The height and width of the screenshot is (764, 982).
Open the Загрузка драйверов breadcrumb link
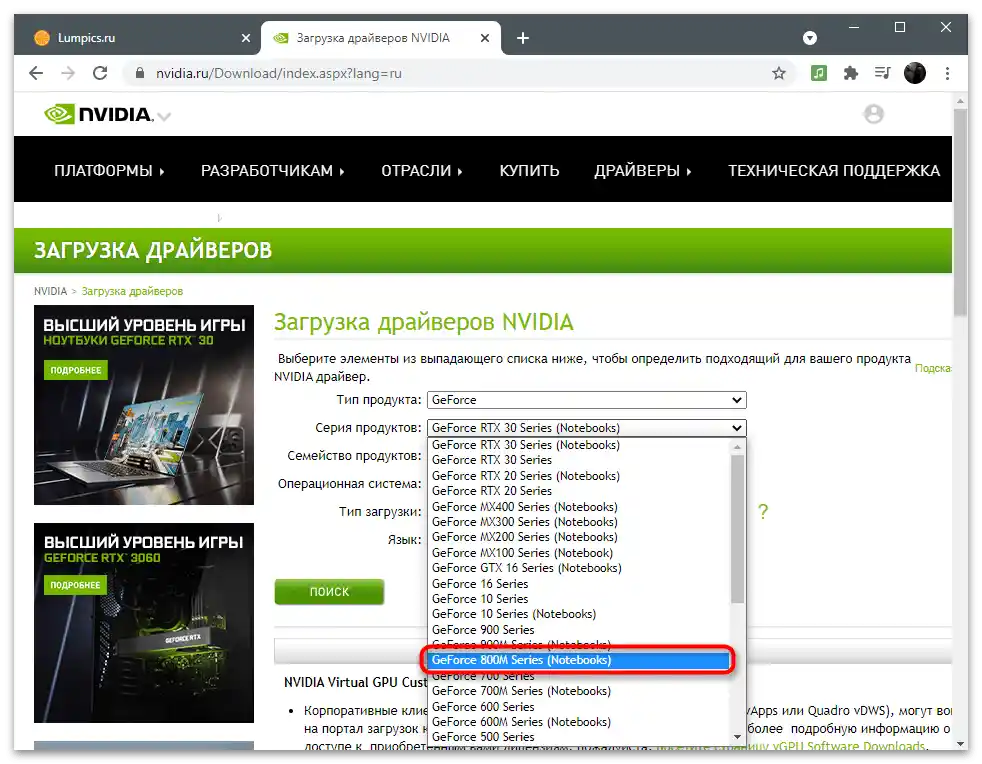[x=132, y=291]
